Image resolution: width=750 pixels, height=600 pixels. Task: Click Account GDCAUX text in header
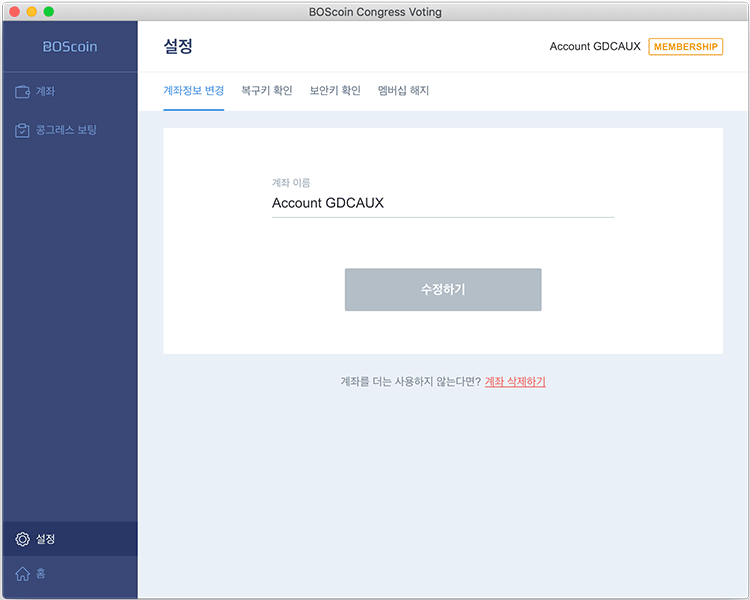point(595,46)
